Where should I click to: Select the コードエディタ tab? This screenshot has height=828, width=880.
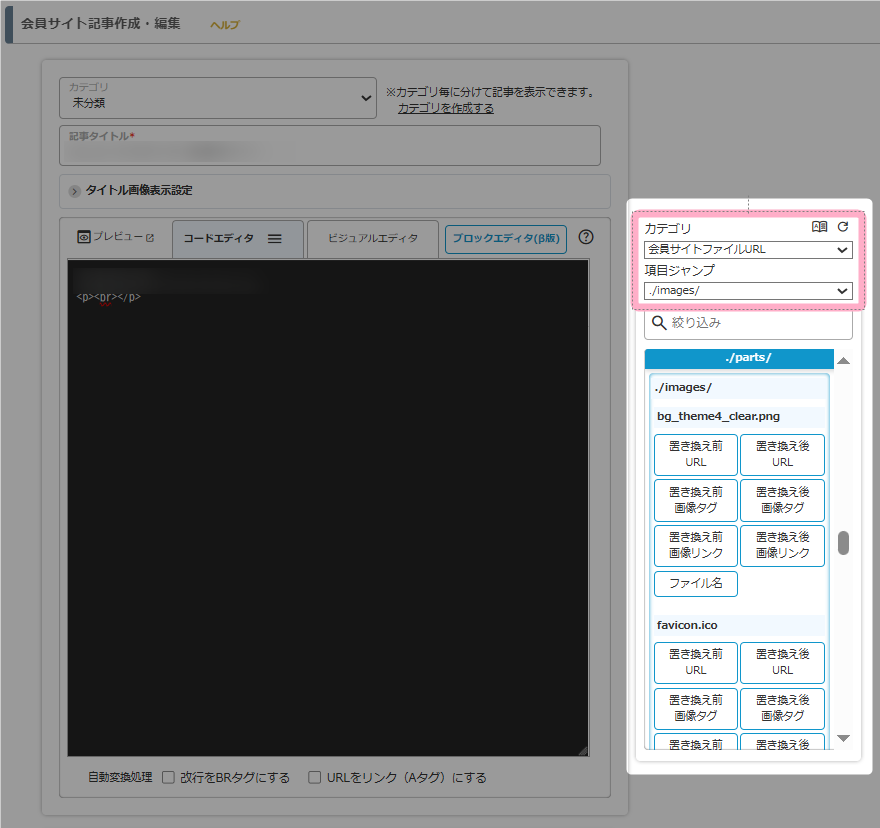pyautogui.click(x=219, y=239)
